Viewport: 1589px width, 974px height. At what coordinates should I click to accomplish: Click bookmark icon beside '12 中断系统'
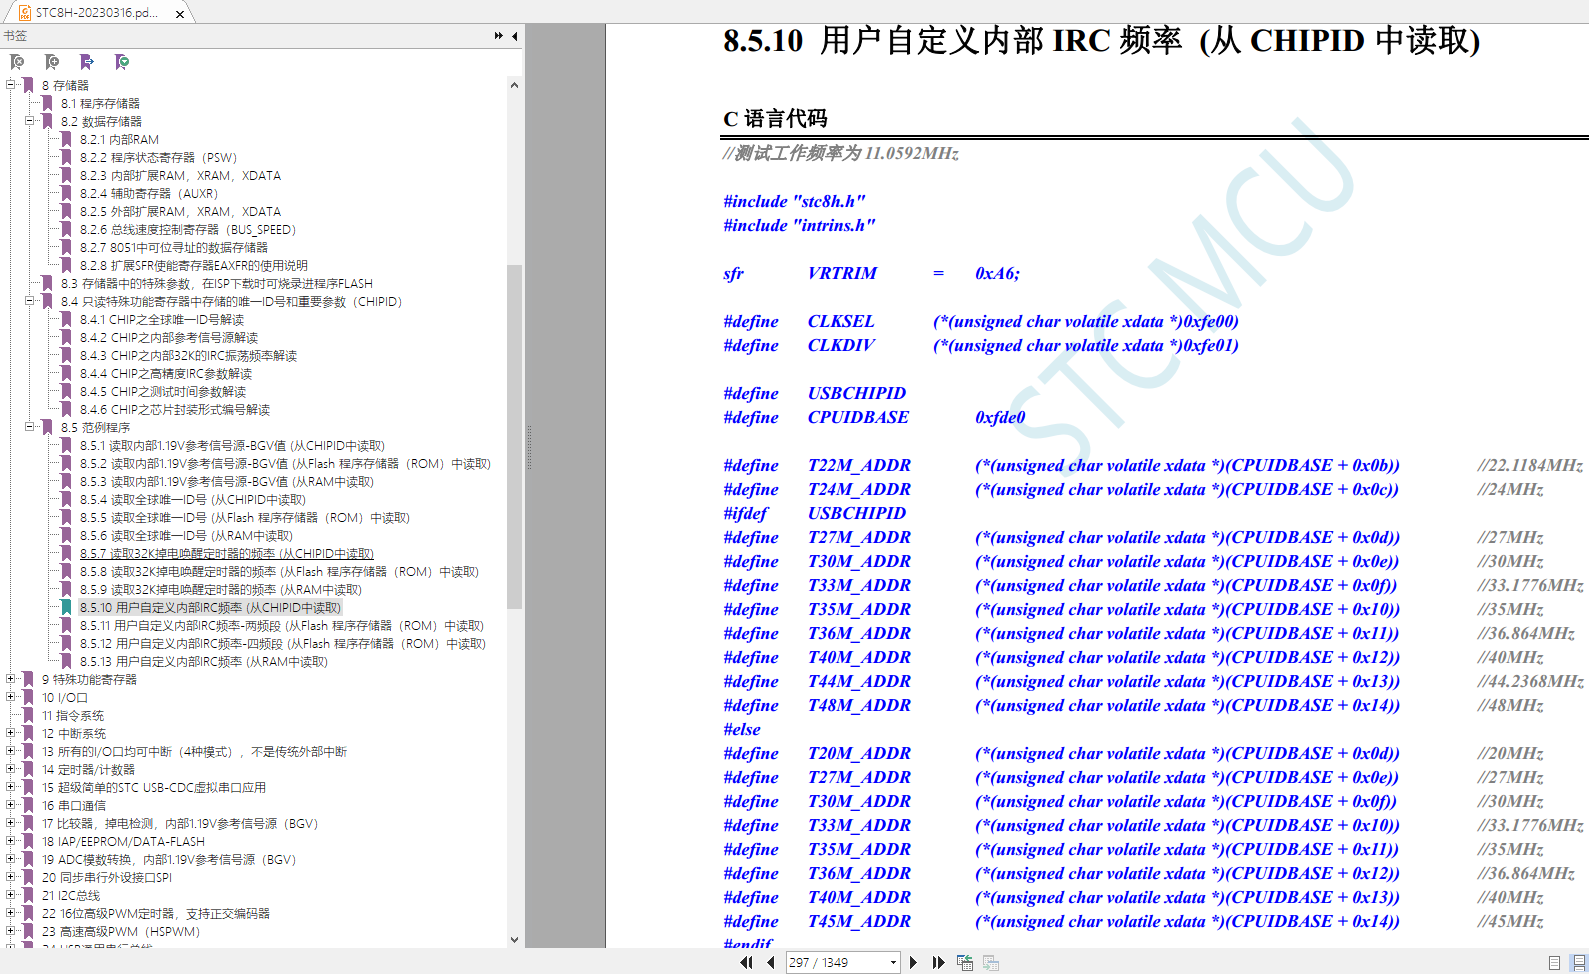point(28,733)
